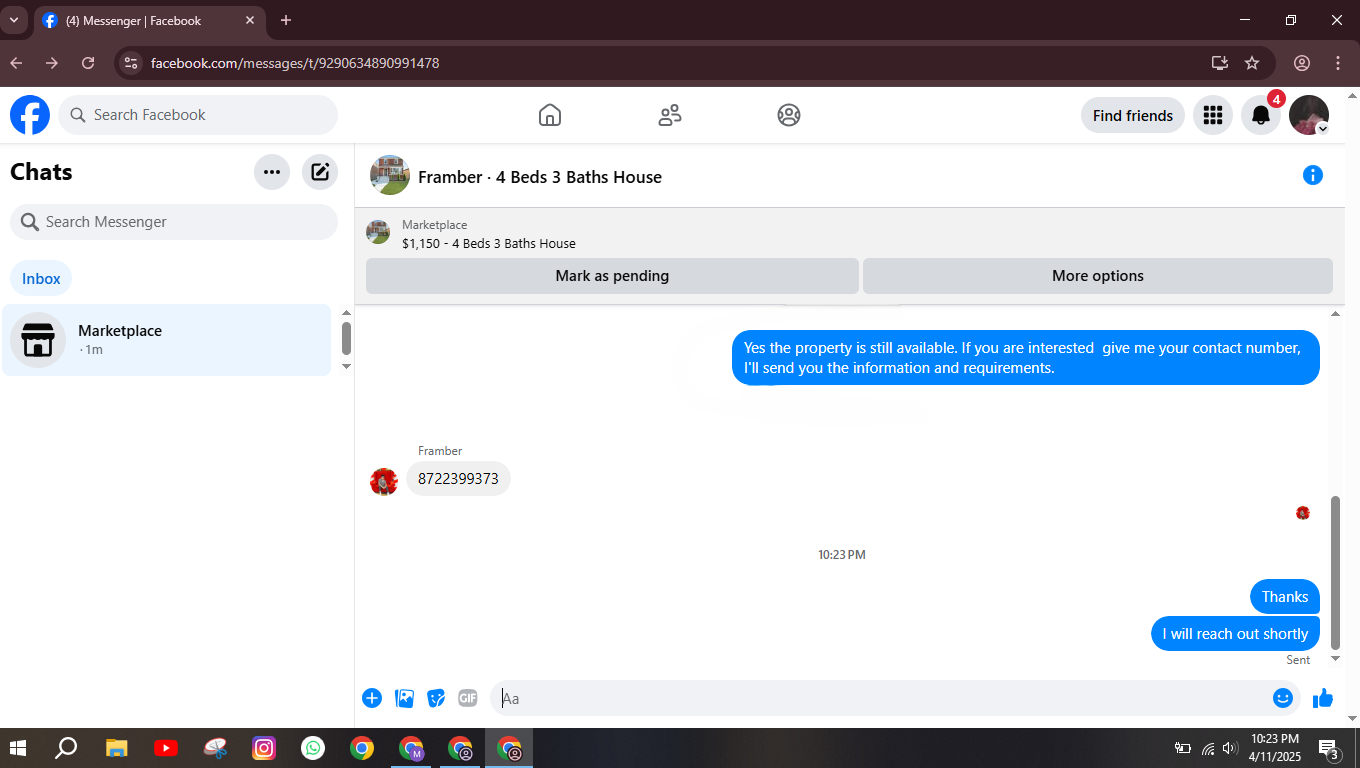Start a new message with compose icon
1360x768 pixels.
(x=320, y=172)
